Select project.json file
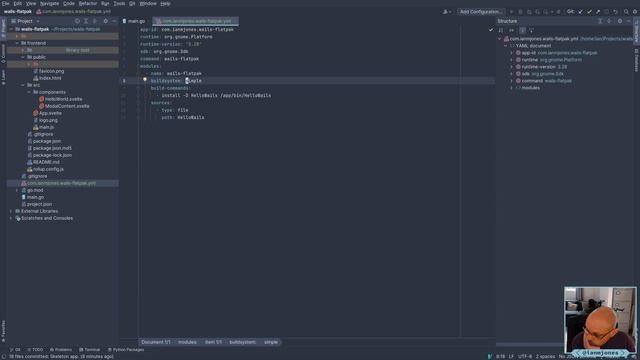The height and width of the screenshot is (360, 640). tap(36, 204)
